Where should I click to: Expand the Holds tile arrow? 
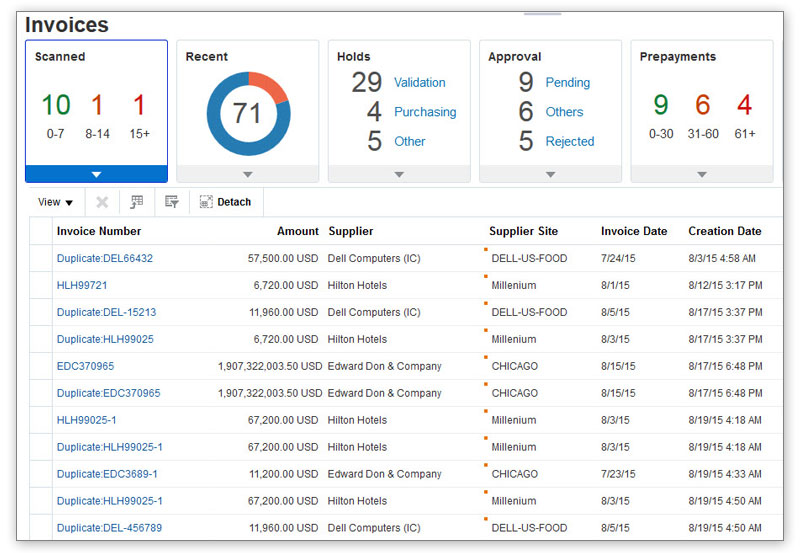coord(399,174)
